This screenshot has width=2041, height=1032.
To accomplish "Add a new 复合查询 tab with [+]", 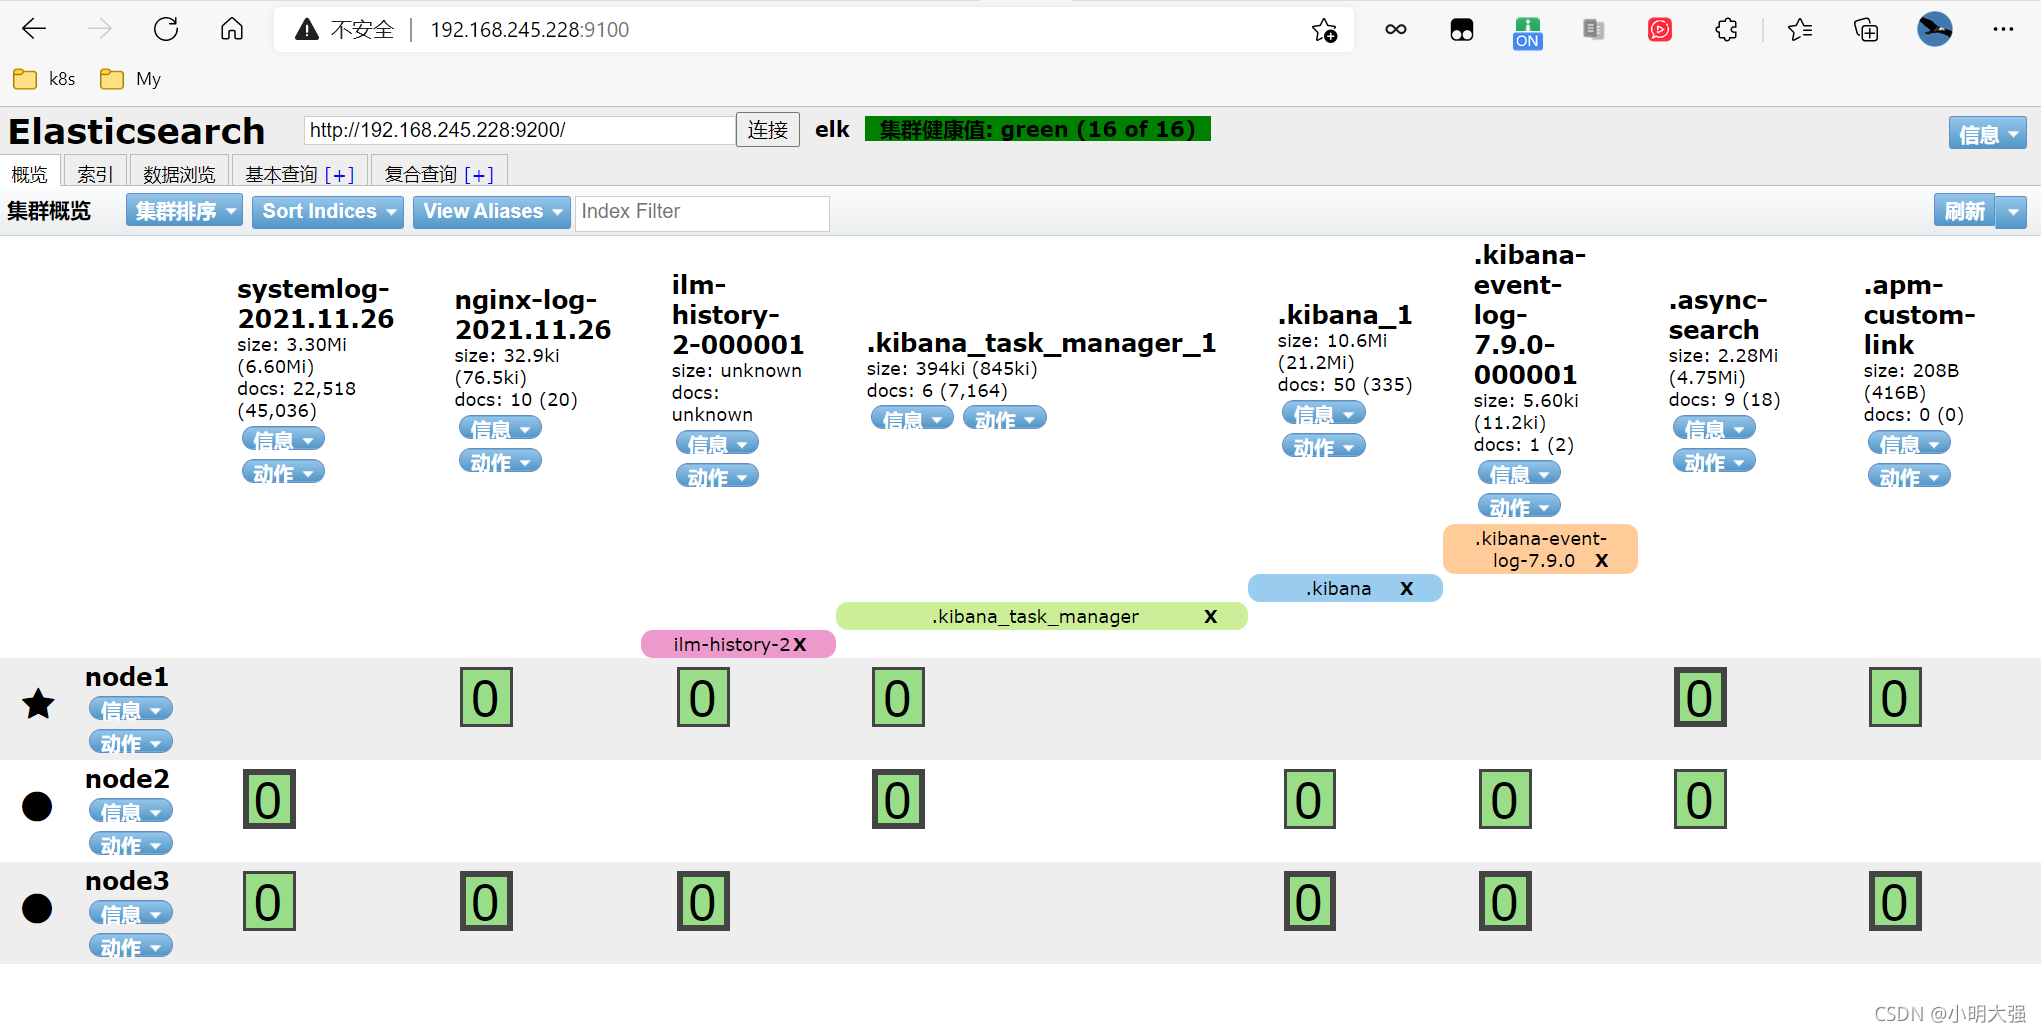I will (x=479, y=175).
